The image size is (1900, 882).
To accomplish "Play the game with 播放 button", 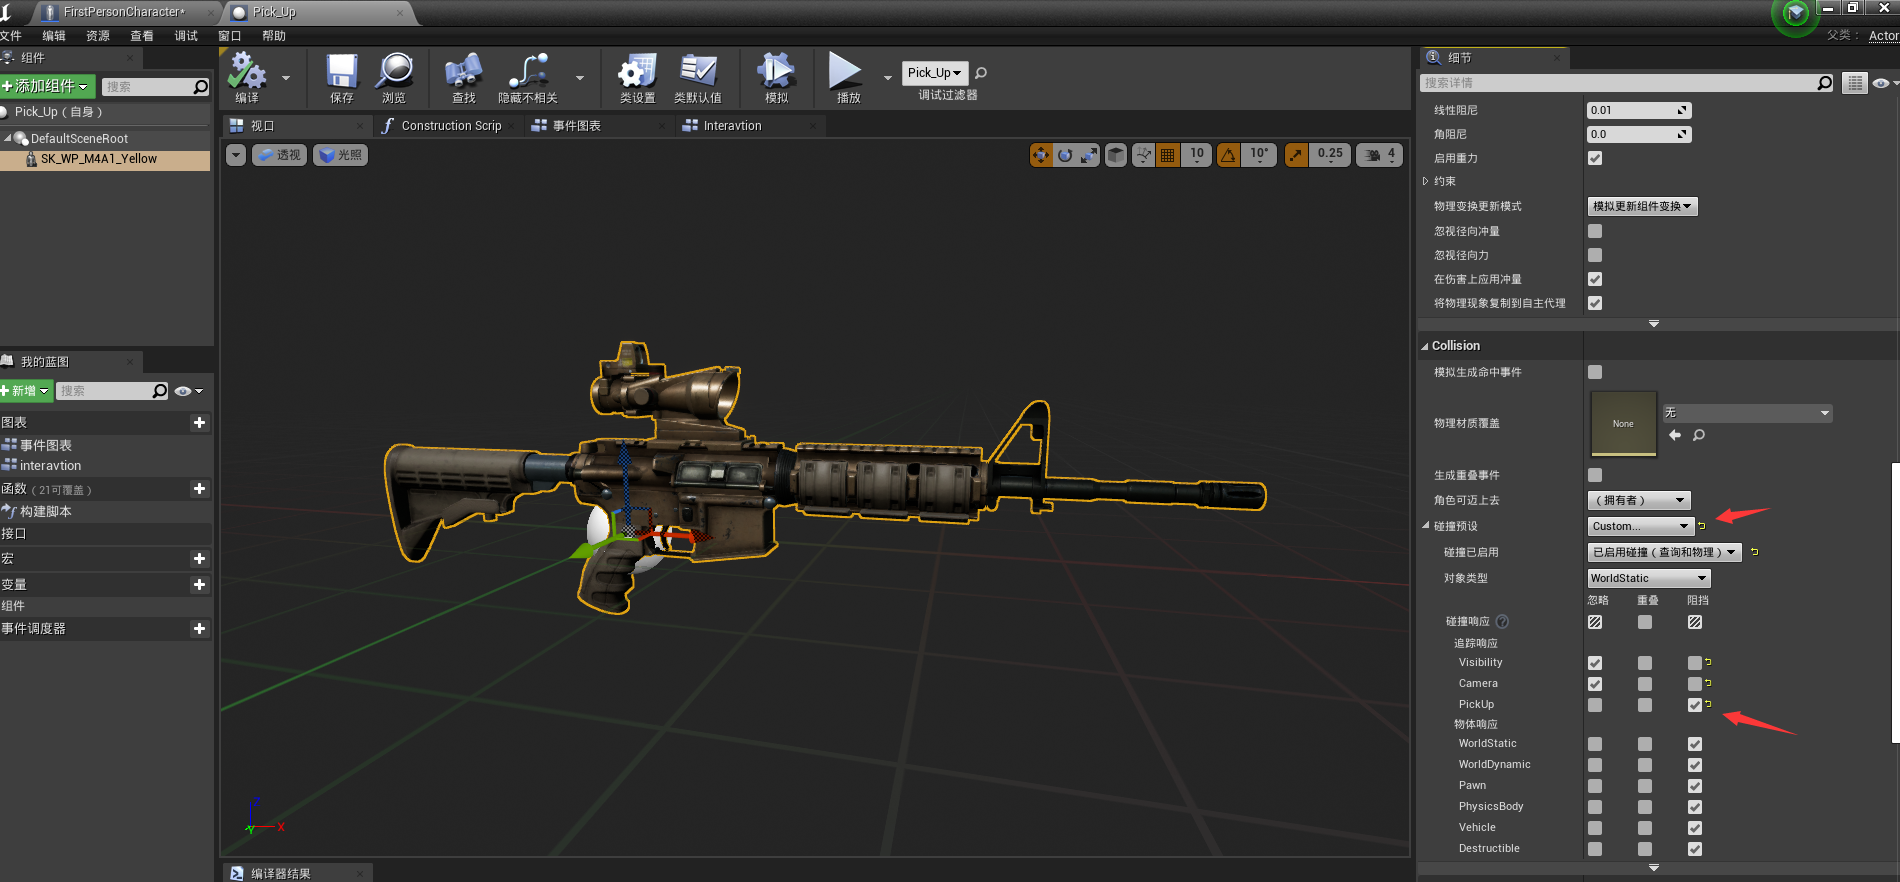I will (x=847, y=78).
